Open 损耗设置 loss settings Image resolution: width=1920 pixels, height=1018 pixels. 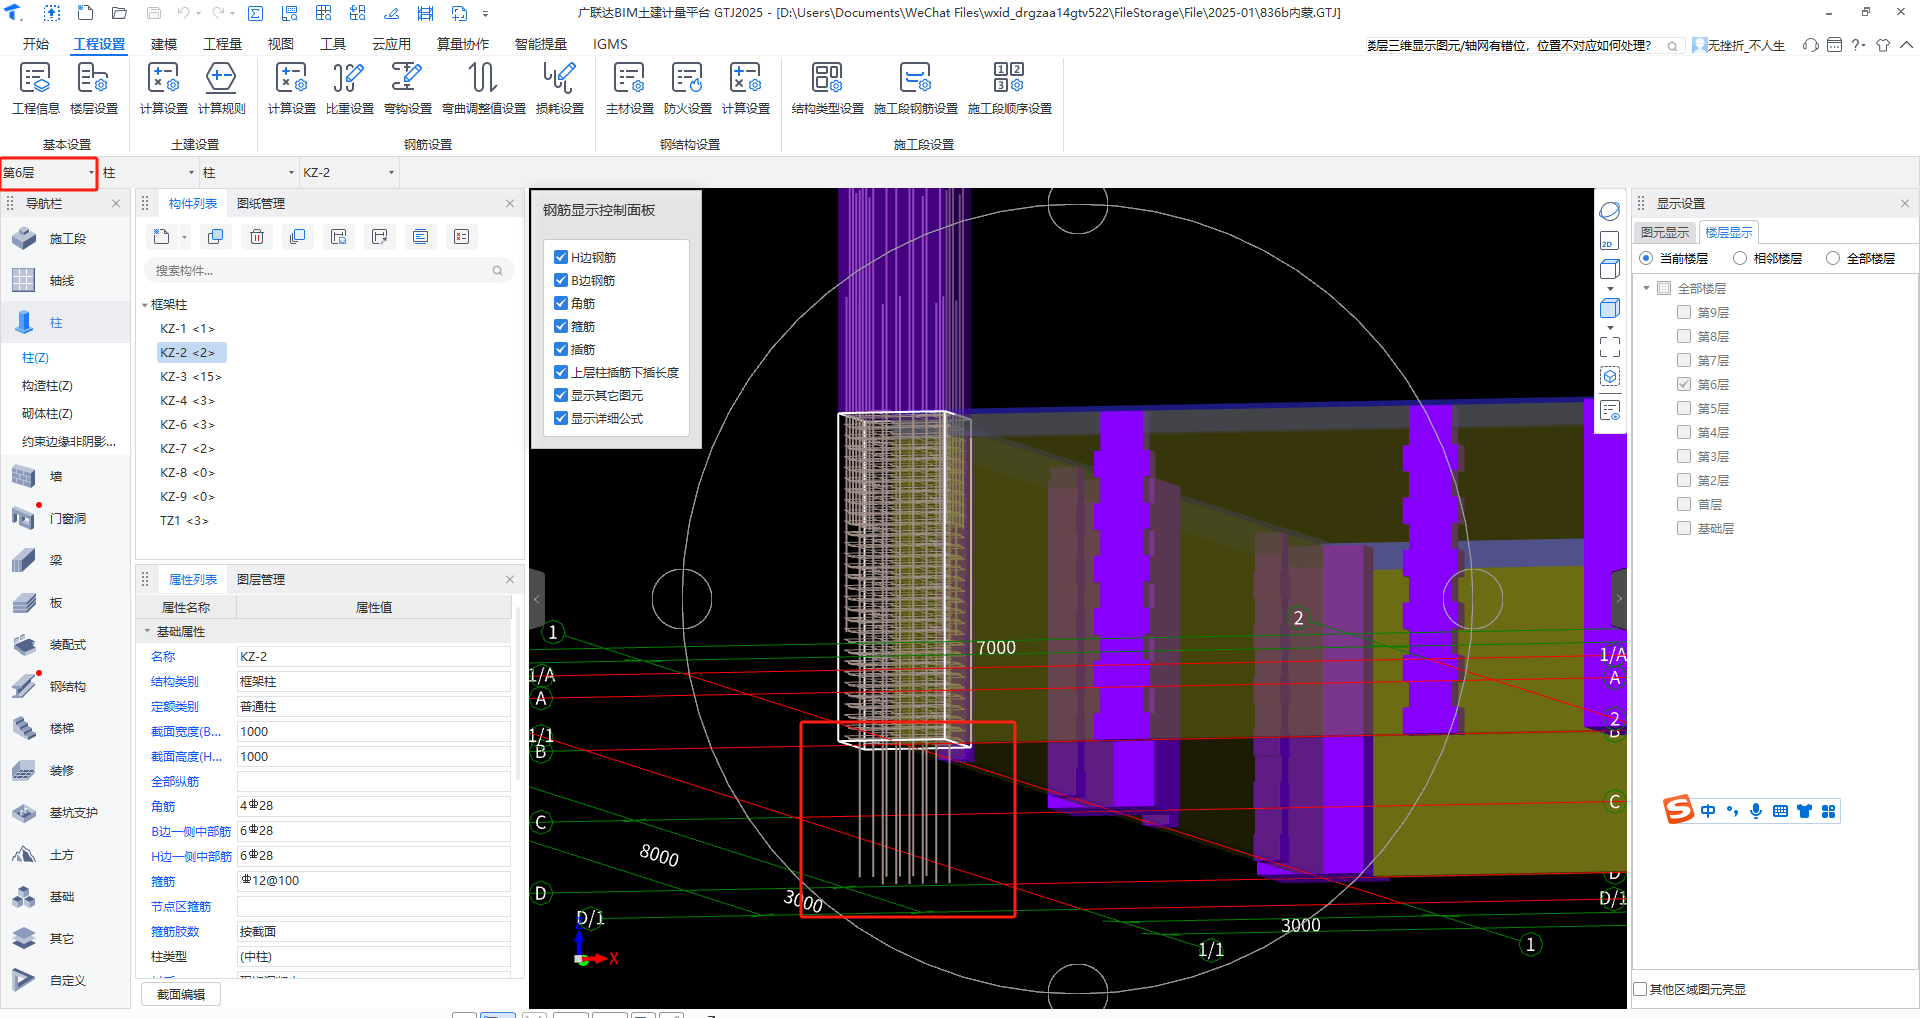coord(559,88)
